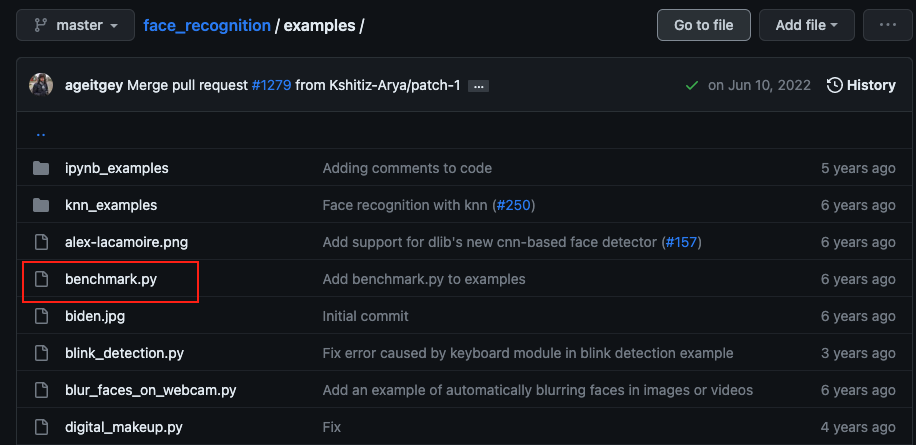
Task: Click the History clock icon
Action: click(x=834, y=85)
